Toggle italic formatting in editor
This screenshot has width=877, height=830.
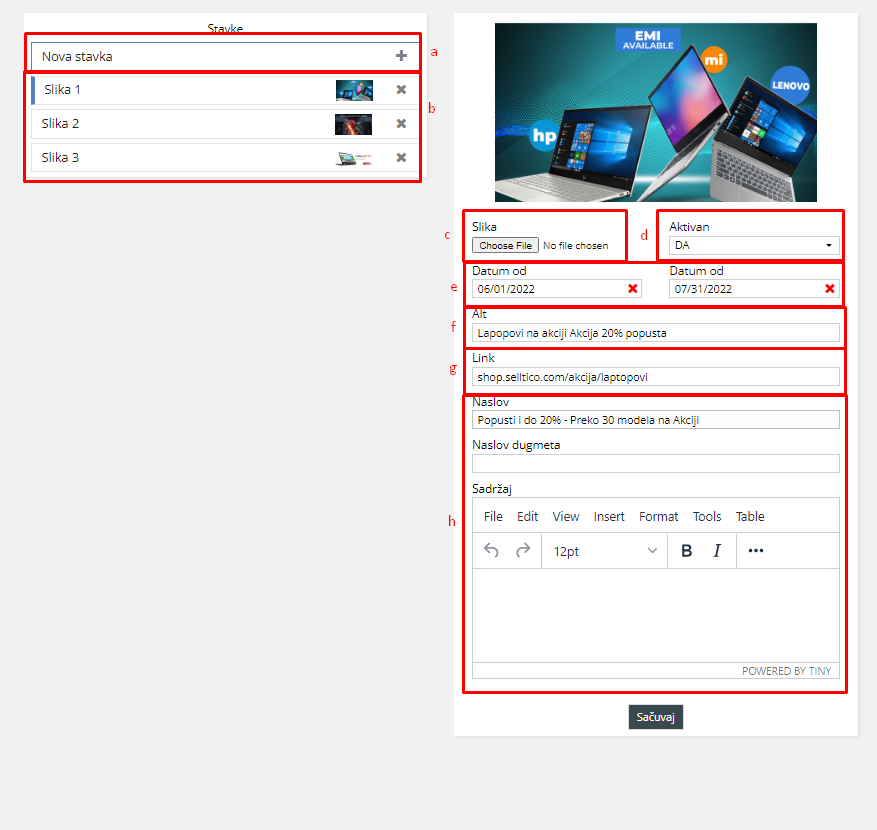(x=717, y=551)
